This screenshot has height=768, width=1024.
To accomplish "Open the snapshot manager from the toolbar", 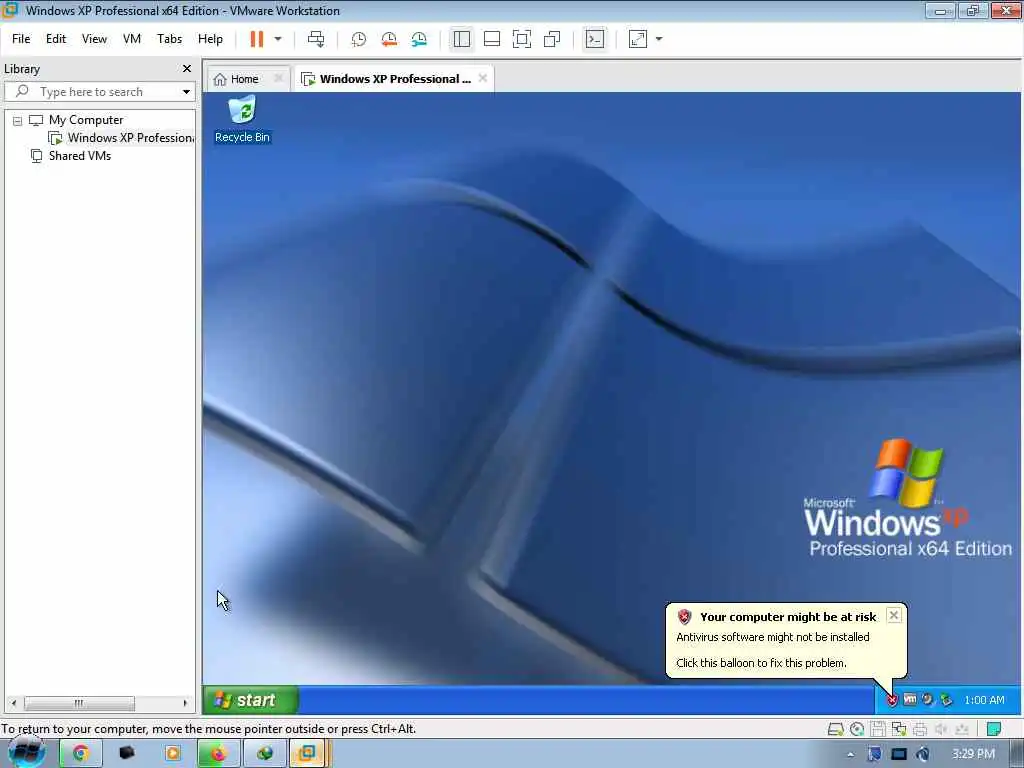I will (x=419, y=39).
